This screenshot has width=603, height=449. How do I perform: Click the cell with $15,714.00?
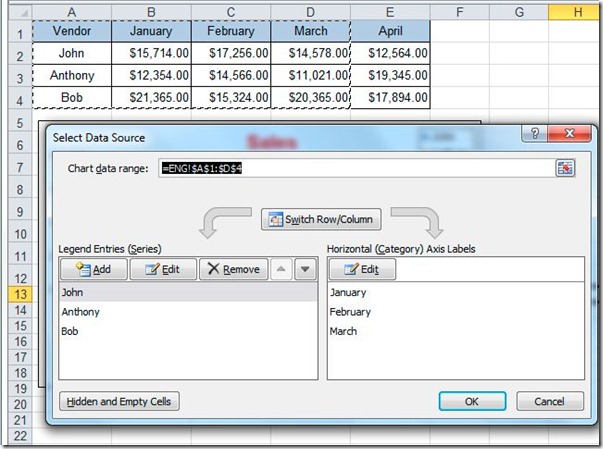coord(152,53)
